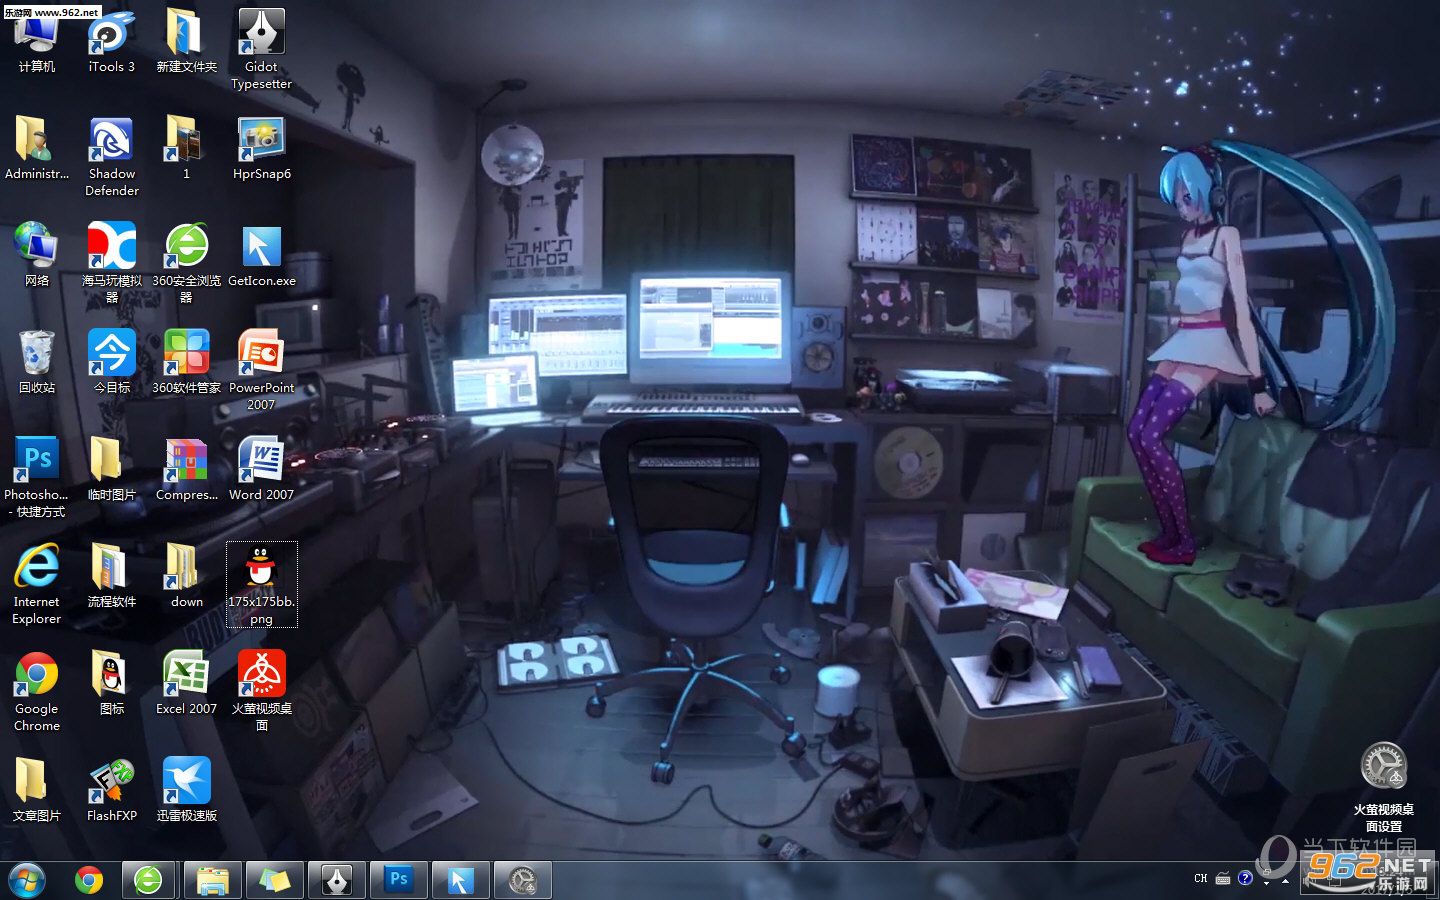
Task: Open the 新建文件夹 folder
Action: (x=186, y=42)
